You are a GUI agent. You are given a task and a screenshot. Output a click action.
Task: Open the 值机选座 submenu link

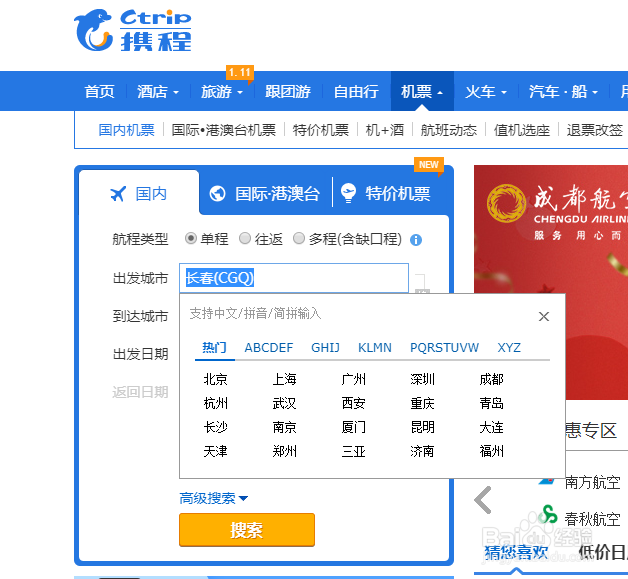point(521,130)
